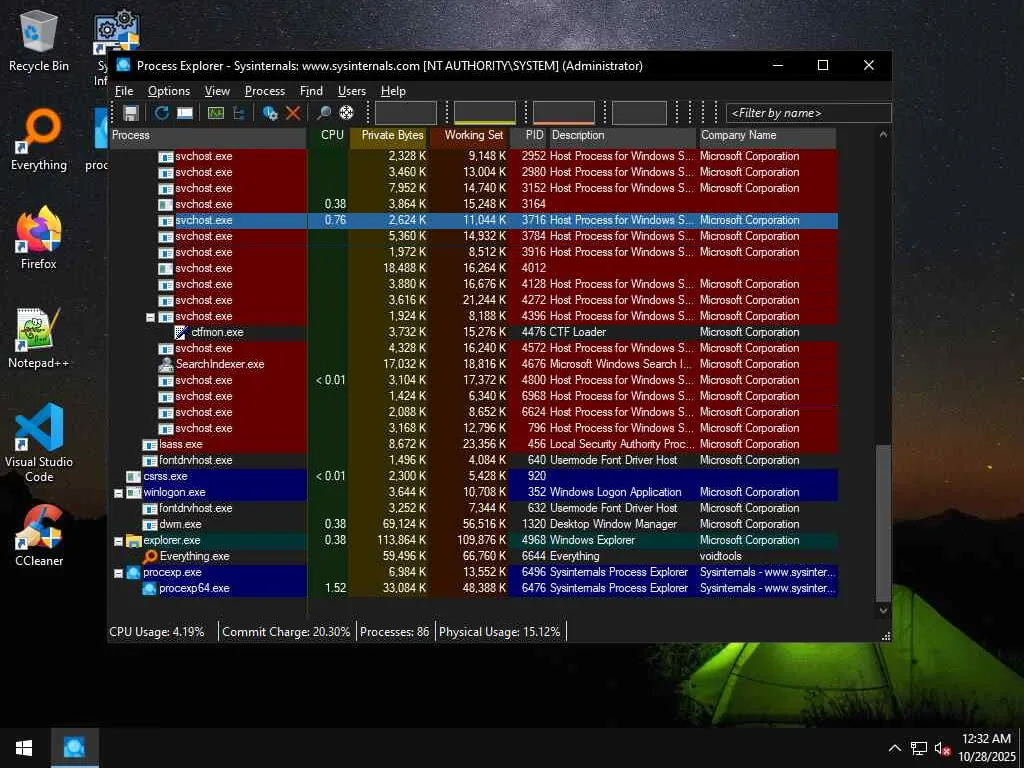Open the Users menu
This screenshot has width=1024, height=768.
(x=351, y=91)
